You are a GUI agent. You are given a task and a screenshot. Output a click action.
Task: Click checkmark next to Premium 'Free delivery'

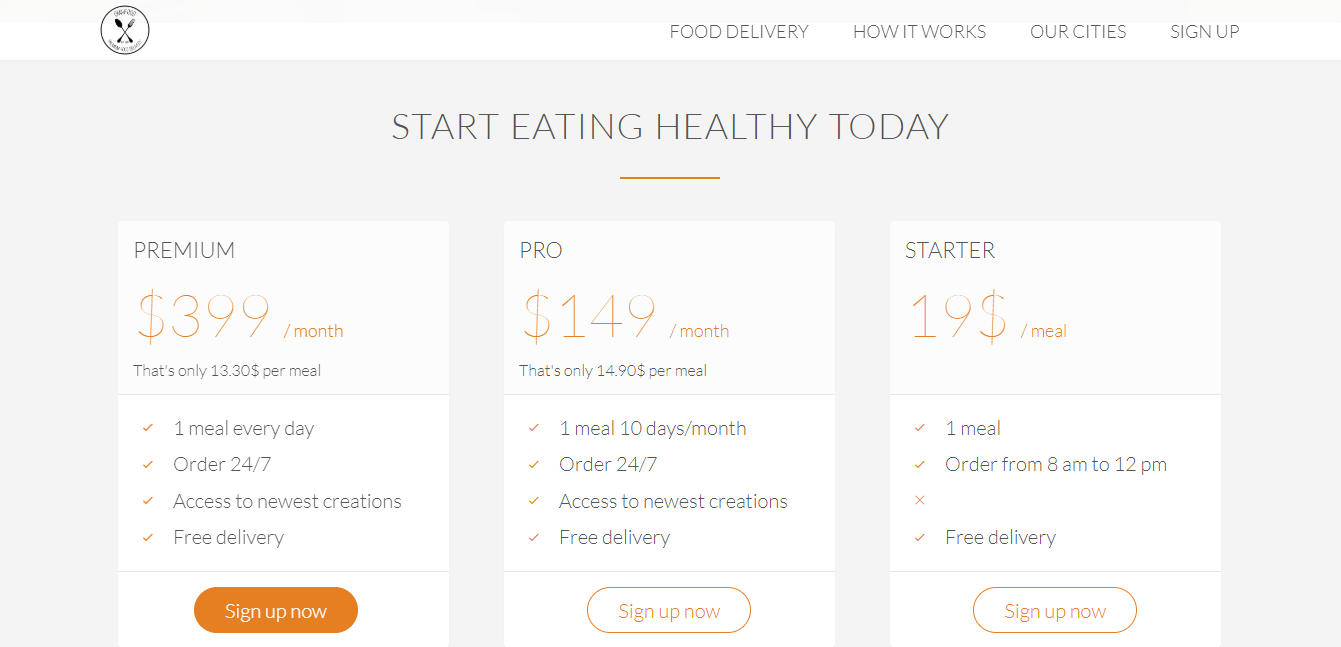148,537
